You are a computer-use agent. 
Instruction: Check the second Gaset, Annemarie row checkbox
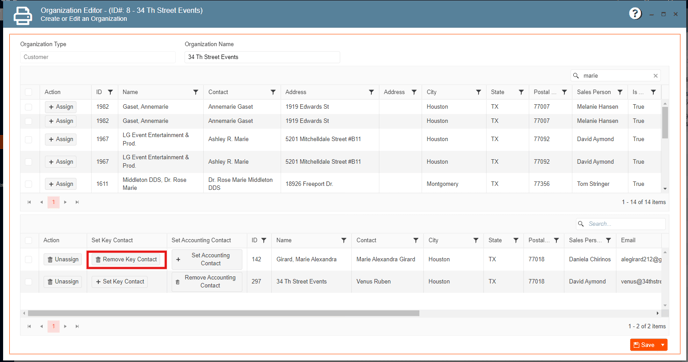click(29, 121)
